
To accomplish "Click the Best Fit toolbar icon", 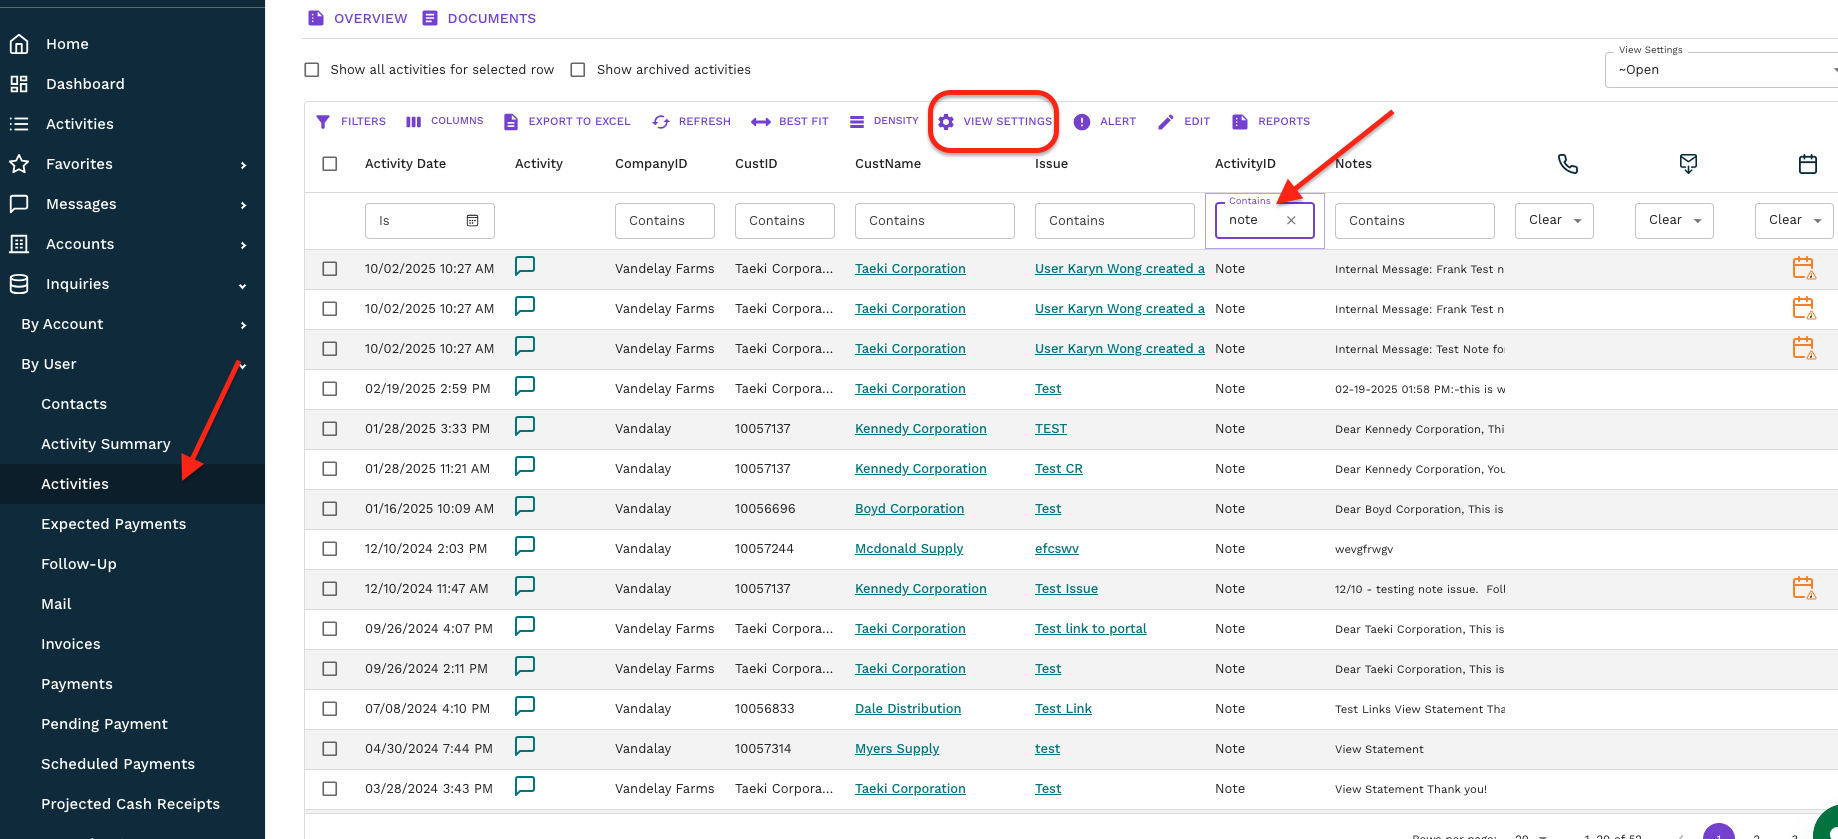I will (x=761, y=122).
